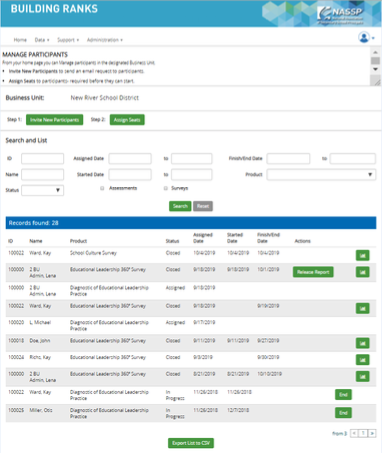Open user profile avatar menu
This screenshot has height=453, width=382.
pyautogui.click(x=366, y=37)
